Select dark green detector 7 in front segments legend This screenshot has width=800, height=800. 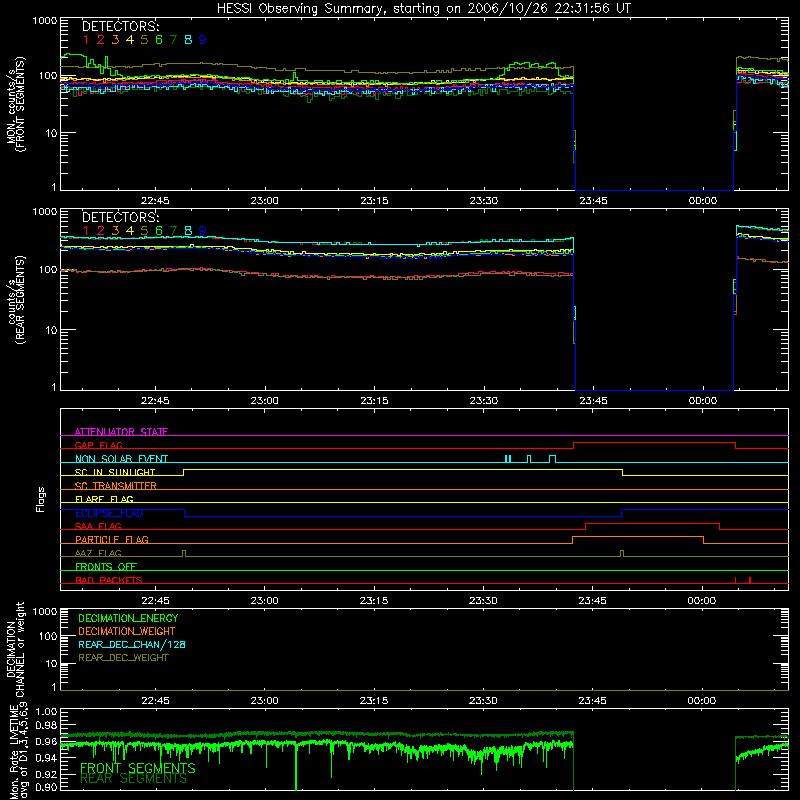(x=173, y=40)
